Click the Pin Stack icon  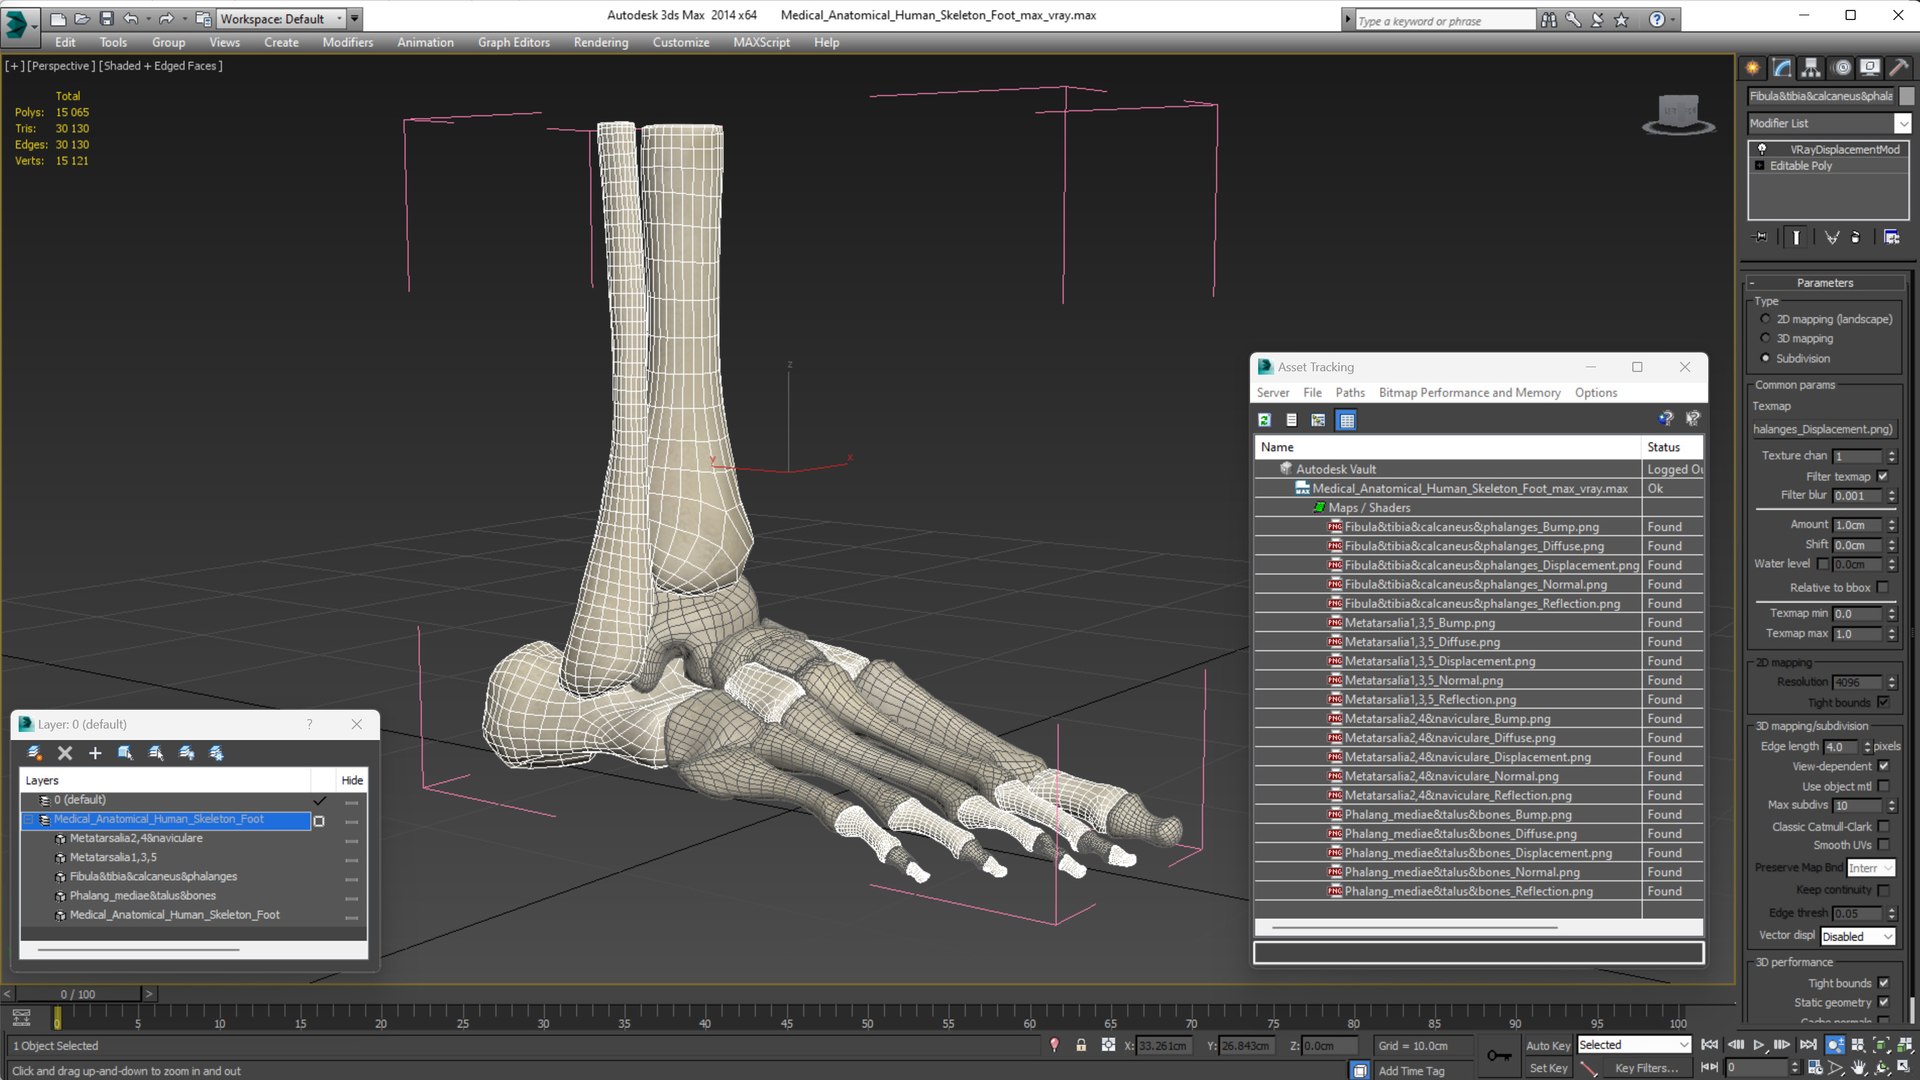1761,237
